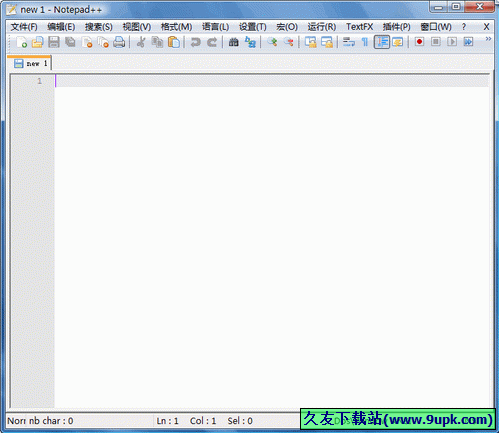
Task: Zoom out using the toolbar icon
Action: pos(289,42)
